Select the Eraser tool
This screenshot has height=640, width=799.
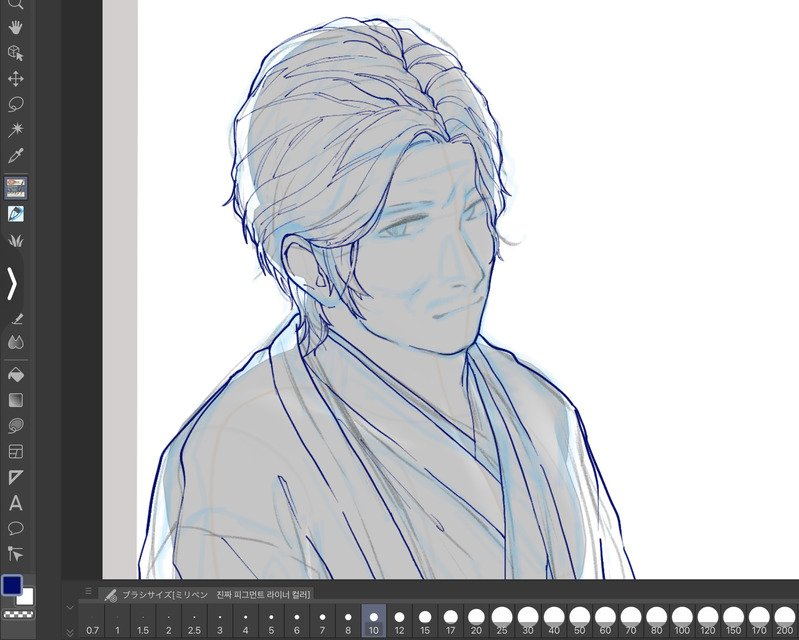(16, 318)
